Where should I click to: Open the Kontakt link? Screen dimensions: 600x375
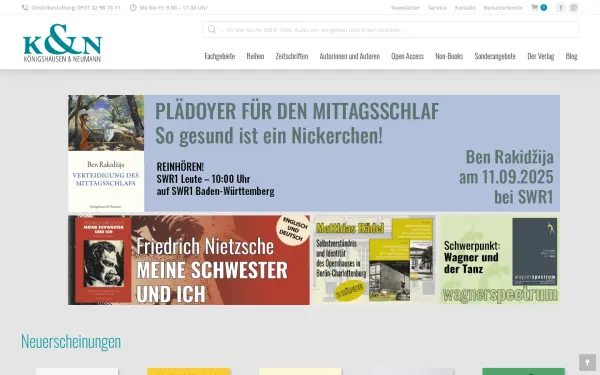point(465,8)
